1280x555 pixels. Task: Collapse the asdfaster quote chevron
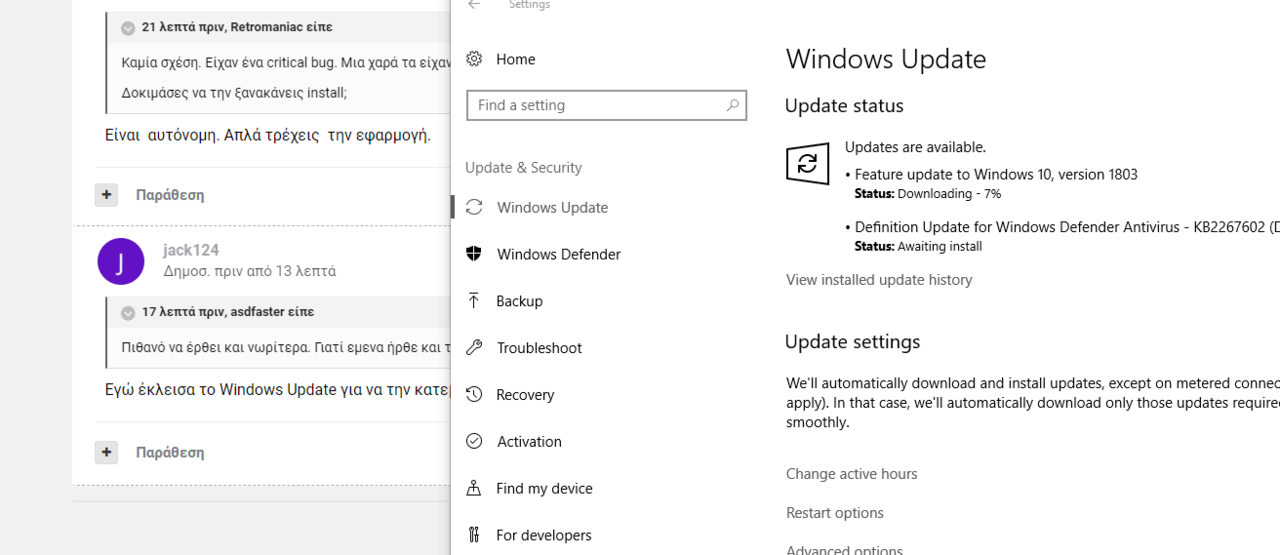click(128, 313)
